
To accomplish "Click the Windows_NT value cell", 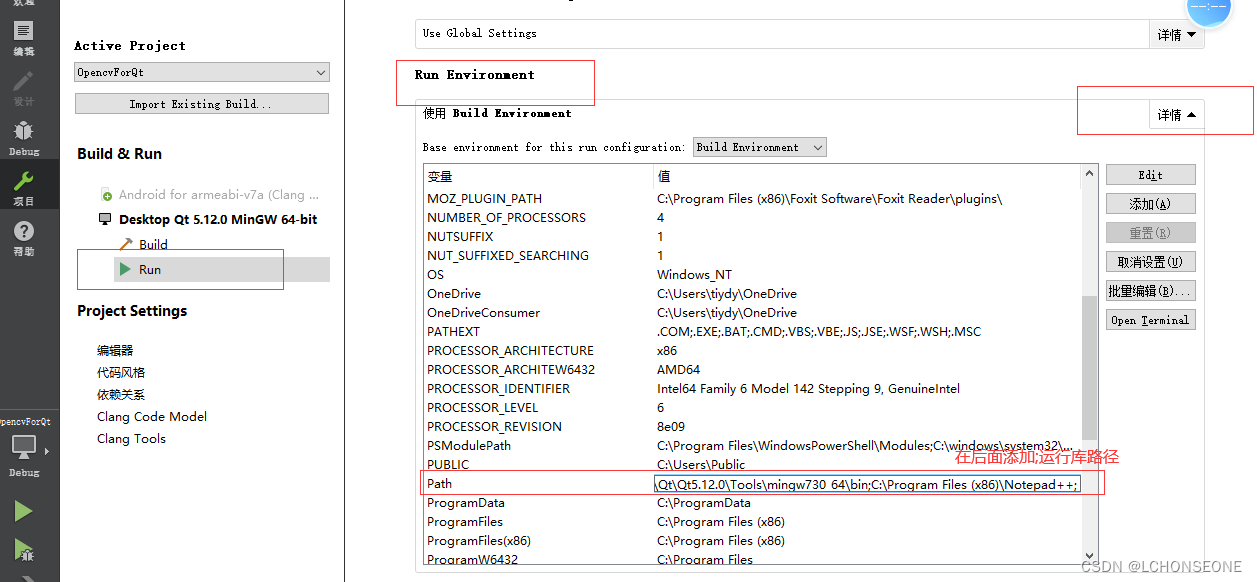I will tap(694, 275).
